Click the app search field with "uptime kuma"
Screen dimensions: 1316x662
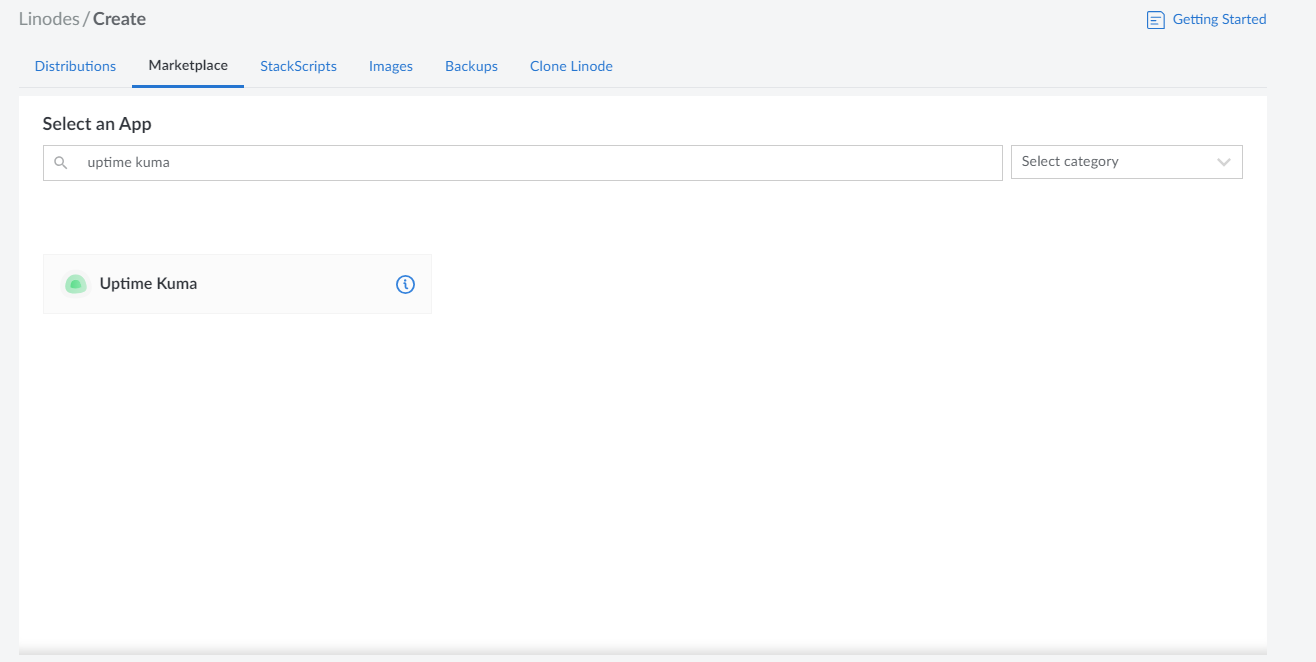[522, 162]
